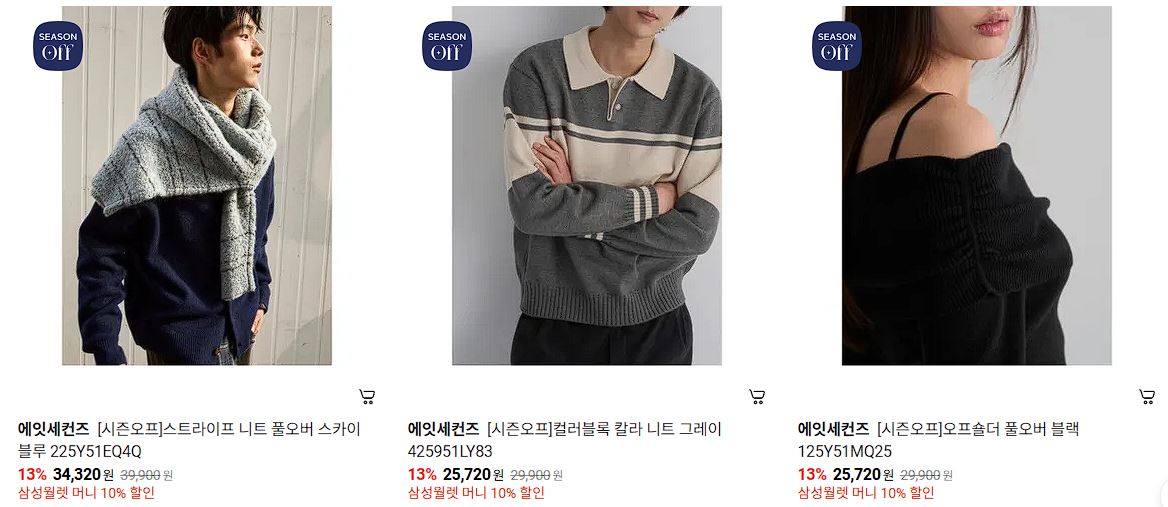Open the black off-shoulder pullover photo

pyautogui.click(x=977, y=185)
